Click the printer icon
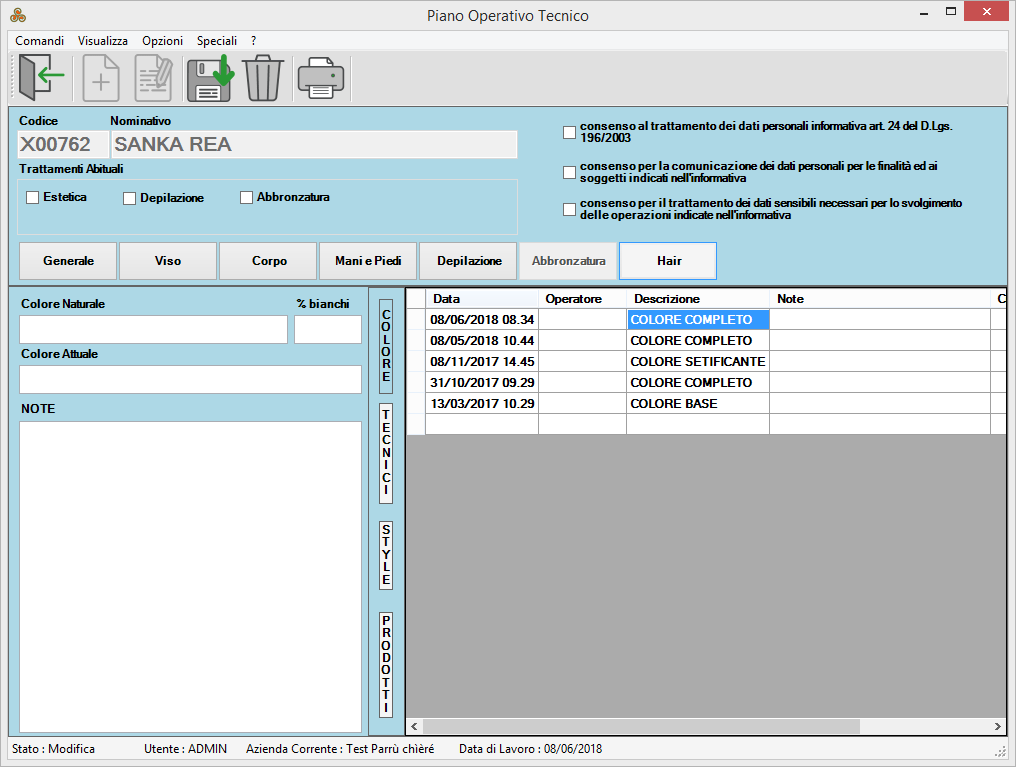The width and height of the screenshot is (1016, 767). click(x=320, y=78)
